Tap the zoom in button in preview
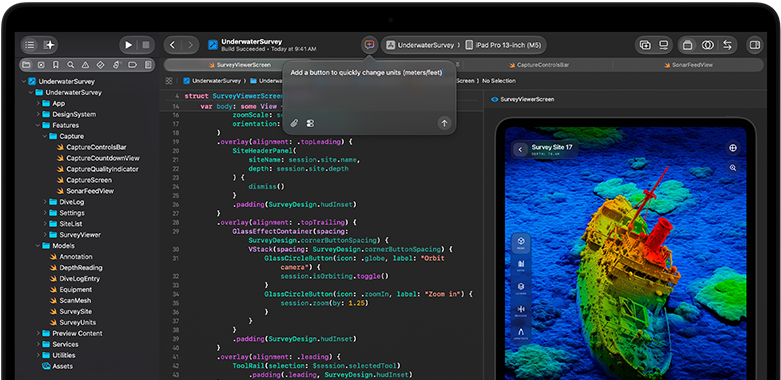Viewport: 781px width, 380px height. tap(733, 168)
